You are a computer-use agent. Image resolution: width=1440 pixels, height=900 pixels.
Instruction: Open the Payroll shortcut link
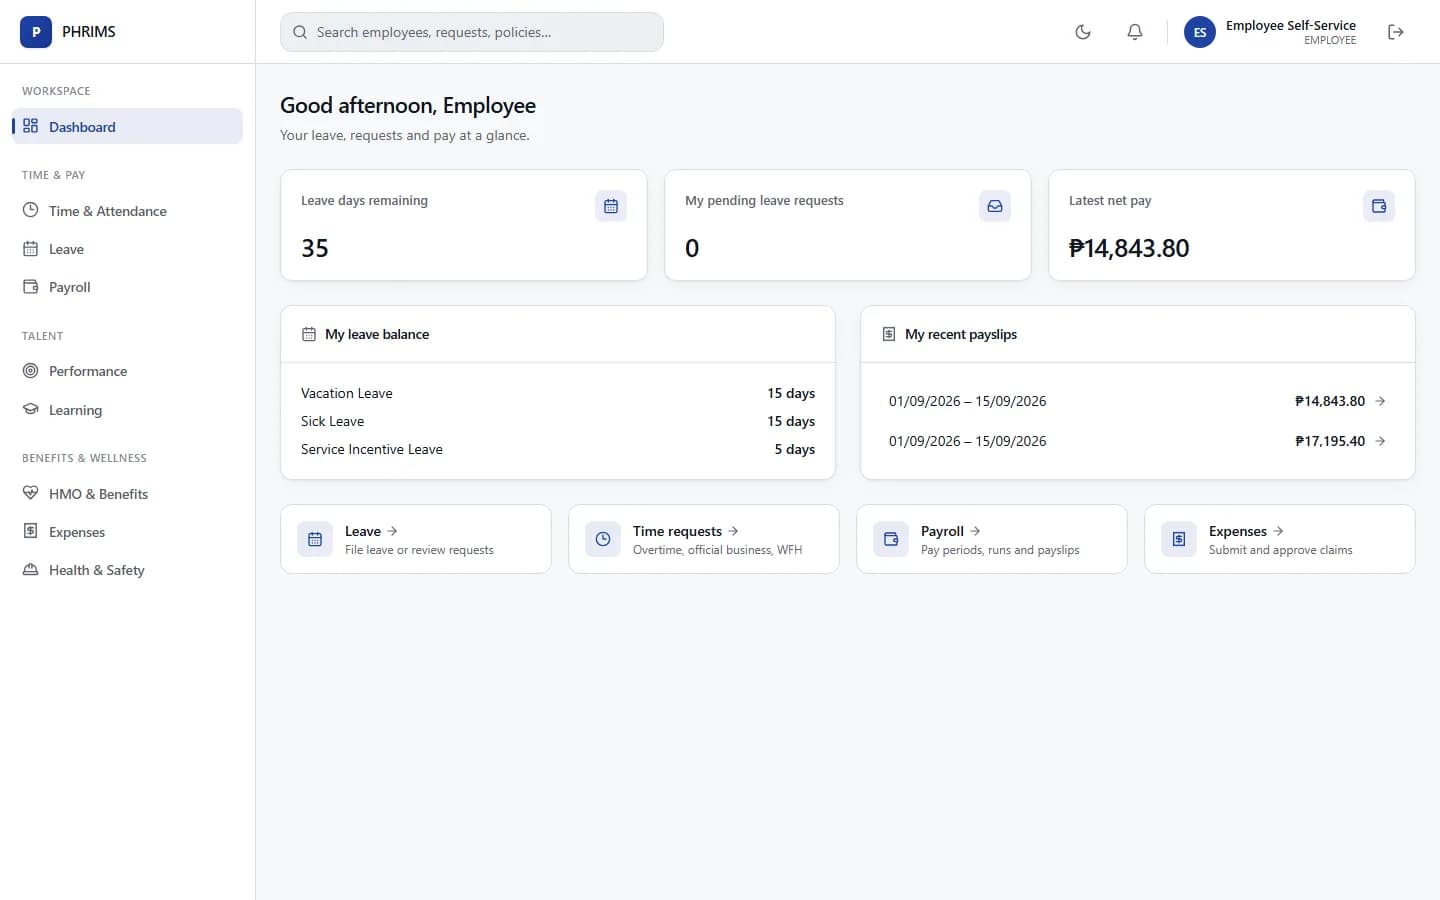(992, 539)
